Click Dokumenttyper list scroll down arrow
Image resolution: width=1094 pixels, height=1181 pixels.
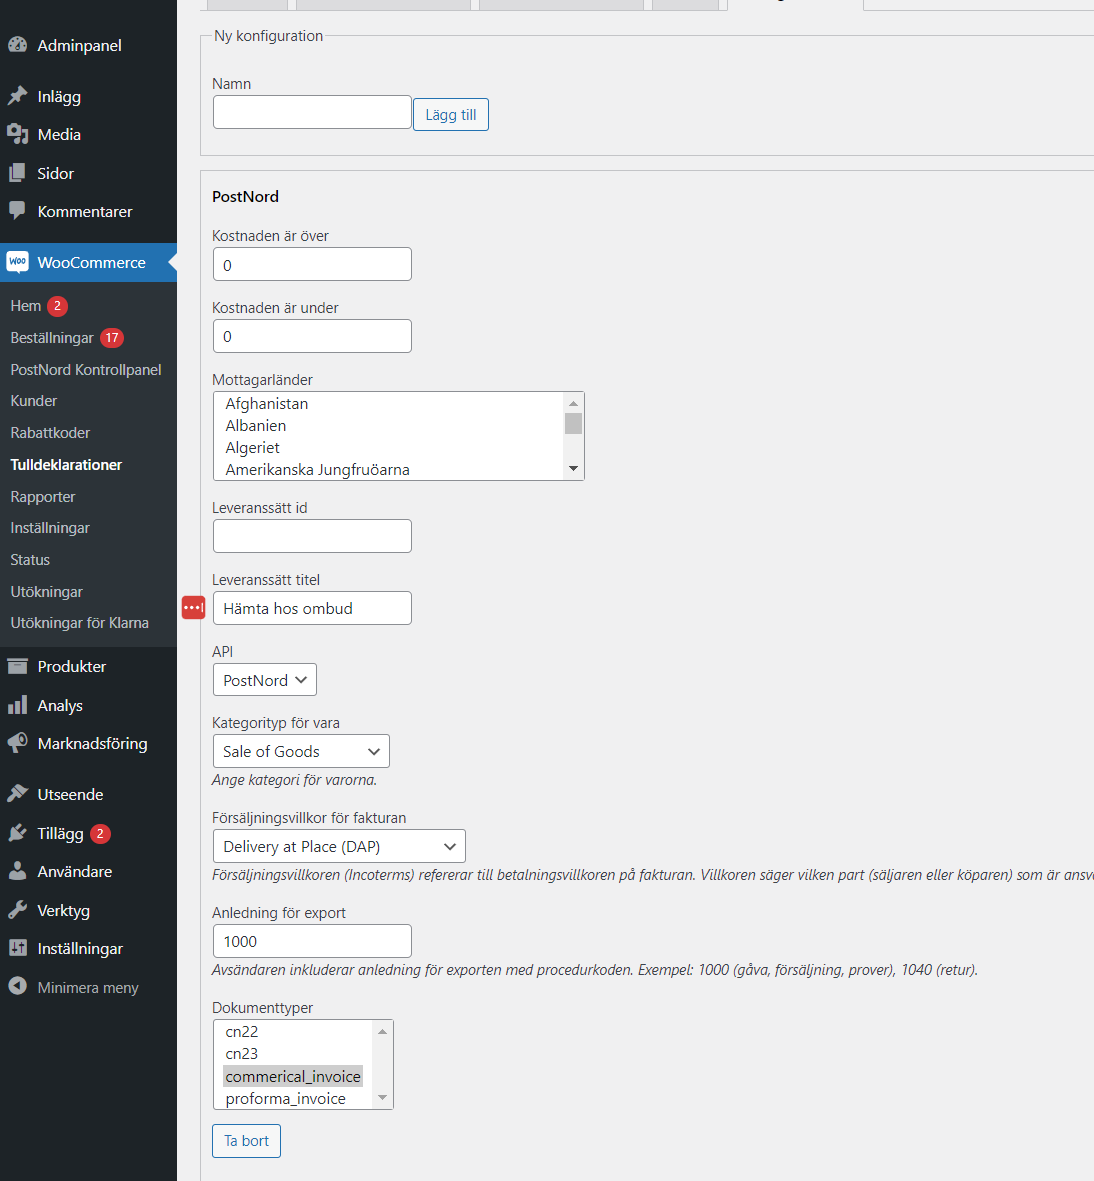click(x=383, y=1097)
